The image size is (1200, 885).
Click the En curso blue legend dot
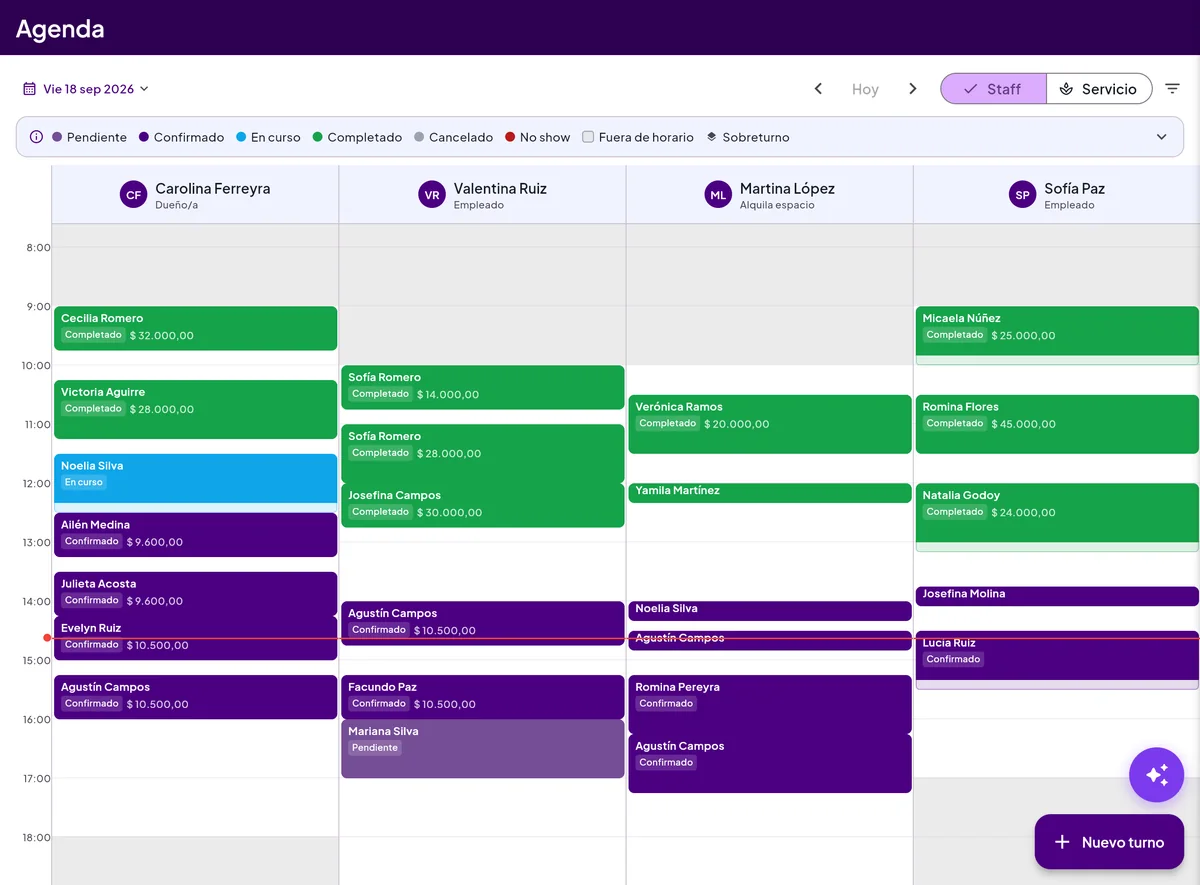click(x=241, y=137)
